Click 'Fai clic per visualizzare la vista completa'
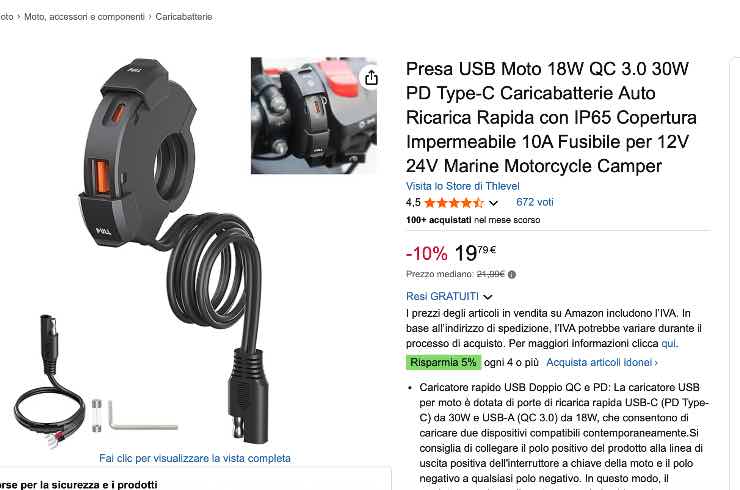740x490 pixels. [195, 458]
